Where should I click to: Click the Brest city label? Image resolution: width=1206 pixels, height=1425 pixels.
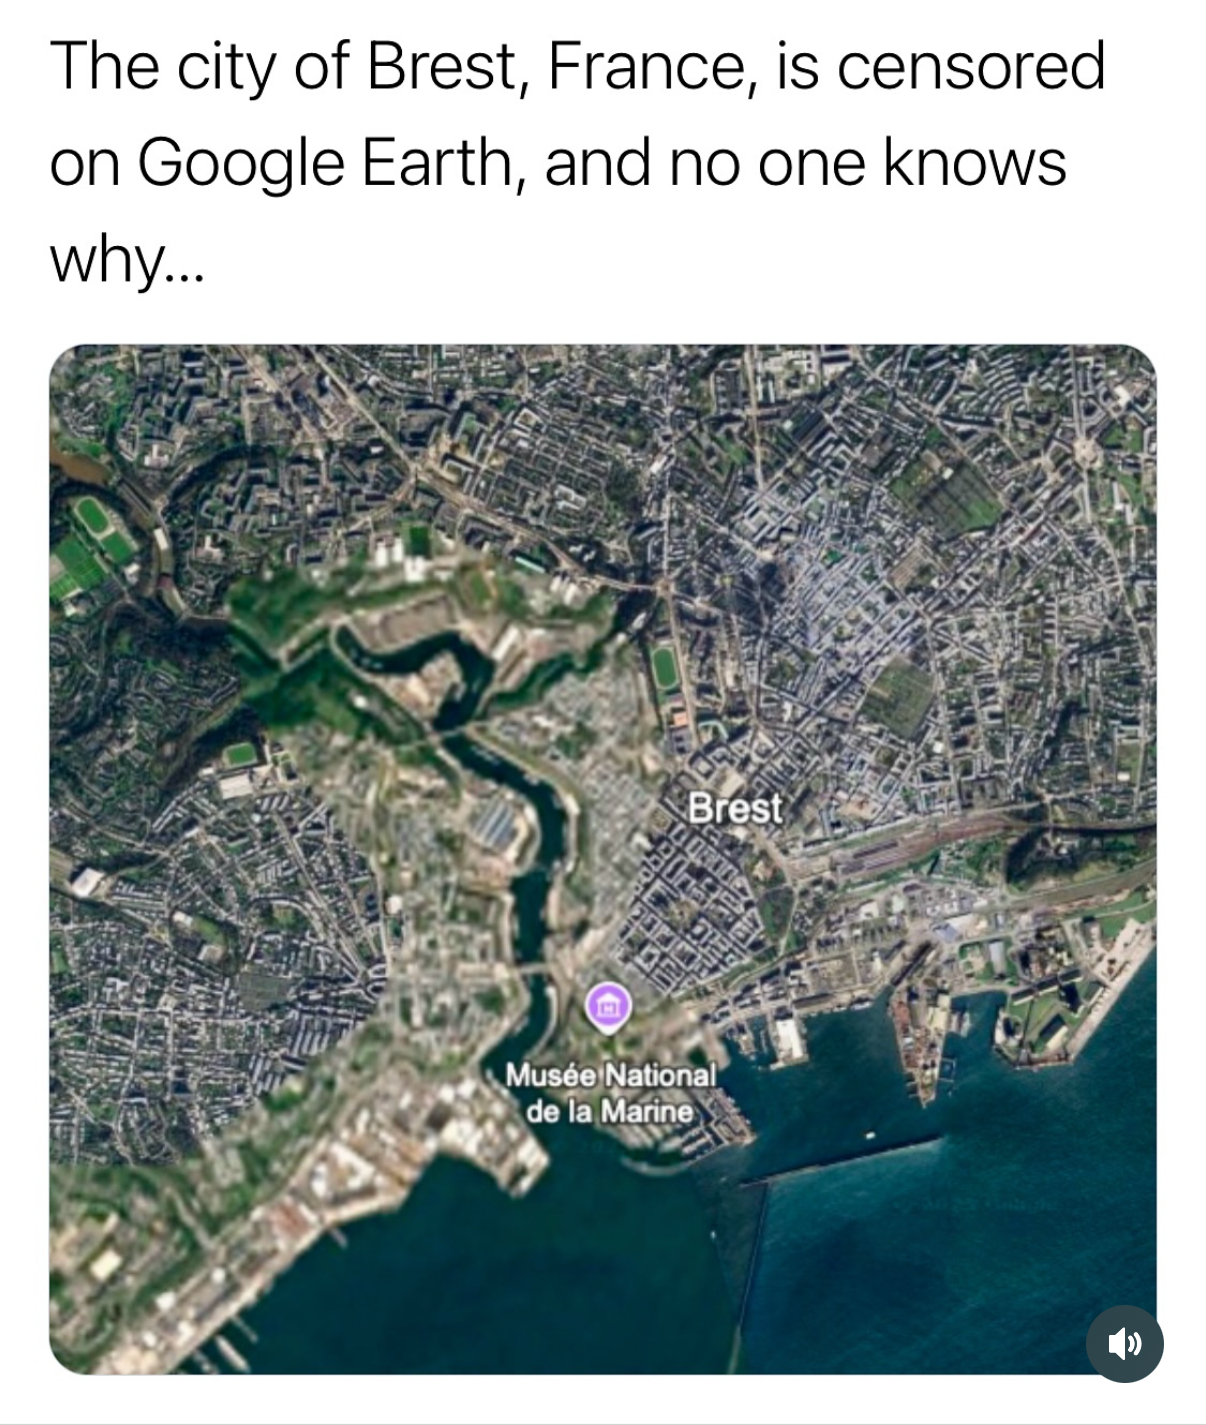coord(735,808)
